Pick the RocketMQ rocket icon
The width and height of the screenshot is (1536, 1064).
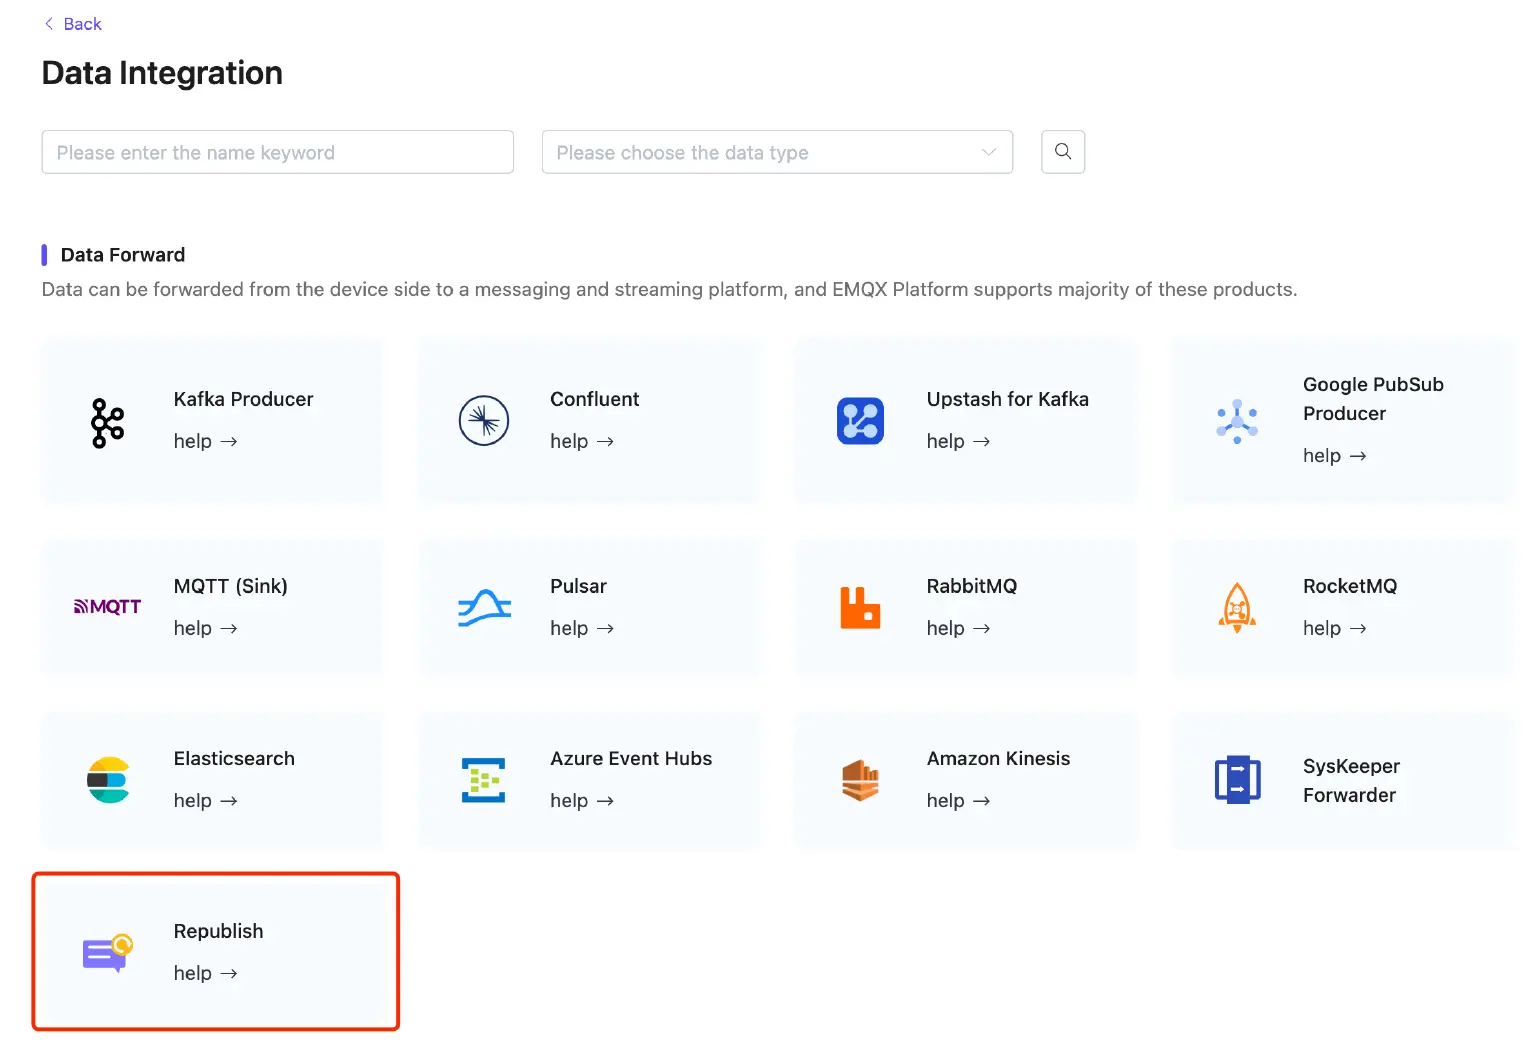coord(1237,608)
